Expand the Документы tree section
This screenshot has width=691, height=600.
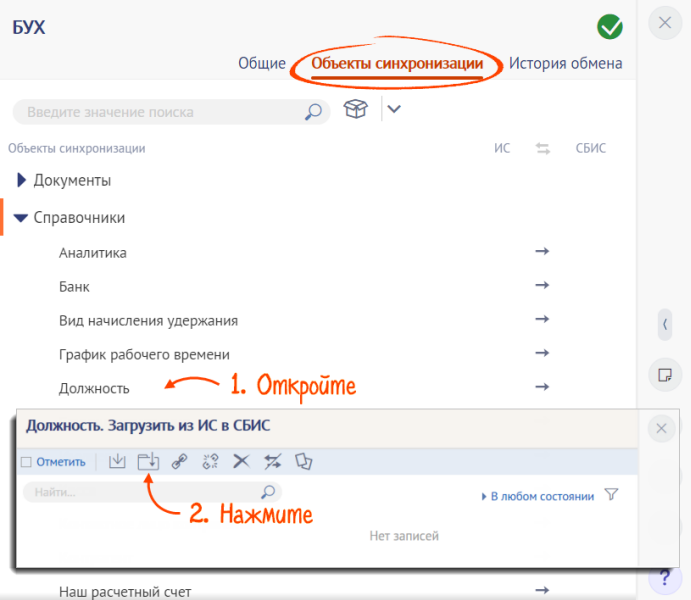coord(22,181)
